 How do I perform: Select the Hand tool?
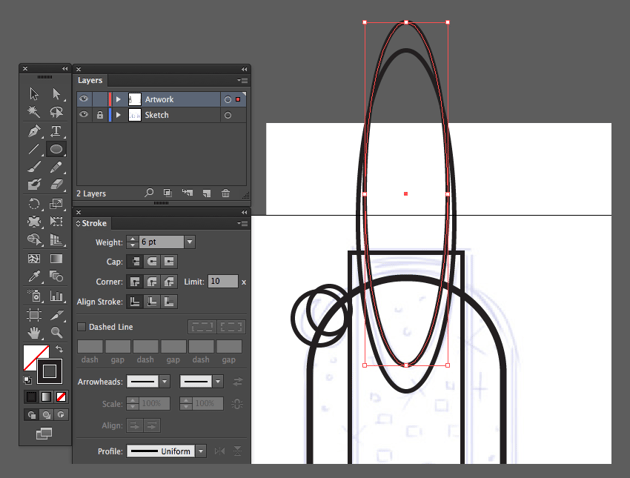pos(34,332)
